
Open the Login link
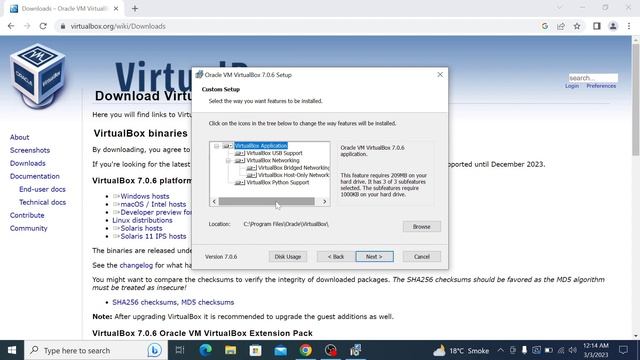coord(572,86)
